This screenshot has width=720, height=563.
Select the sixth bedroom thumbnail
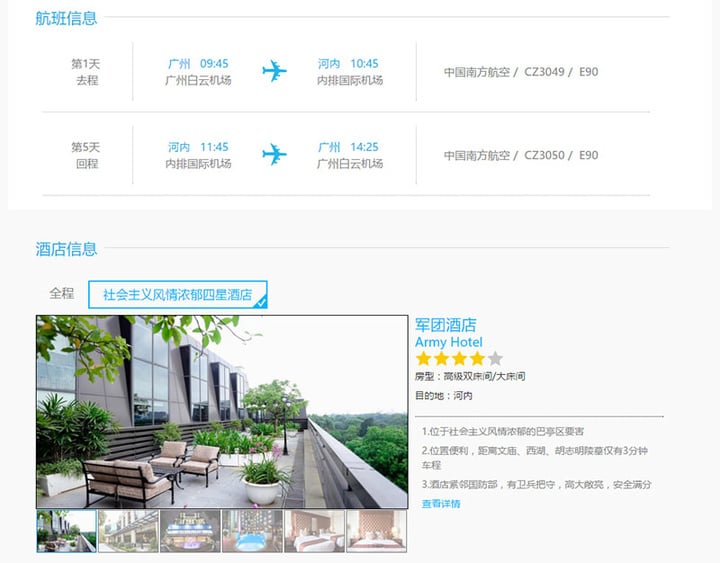click(x=377, y=531)
